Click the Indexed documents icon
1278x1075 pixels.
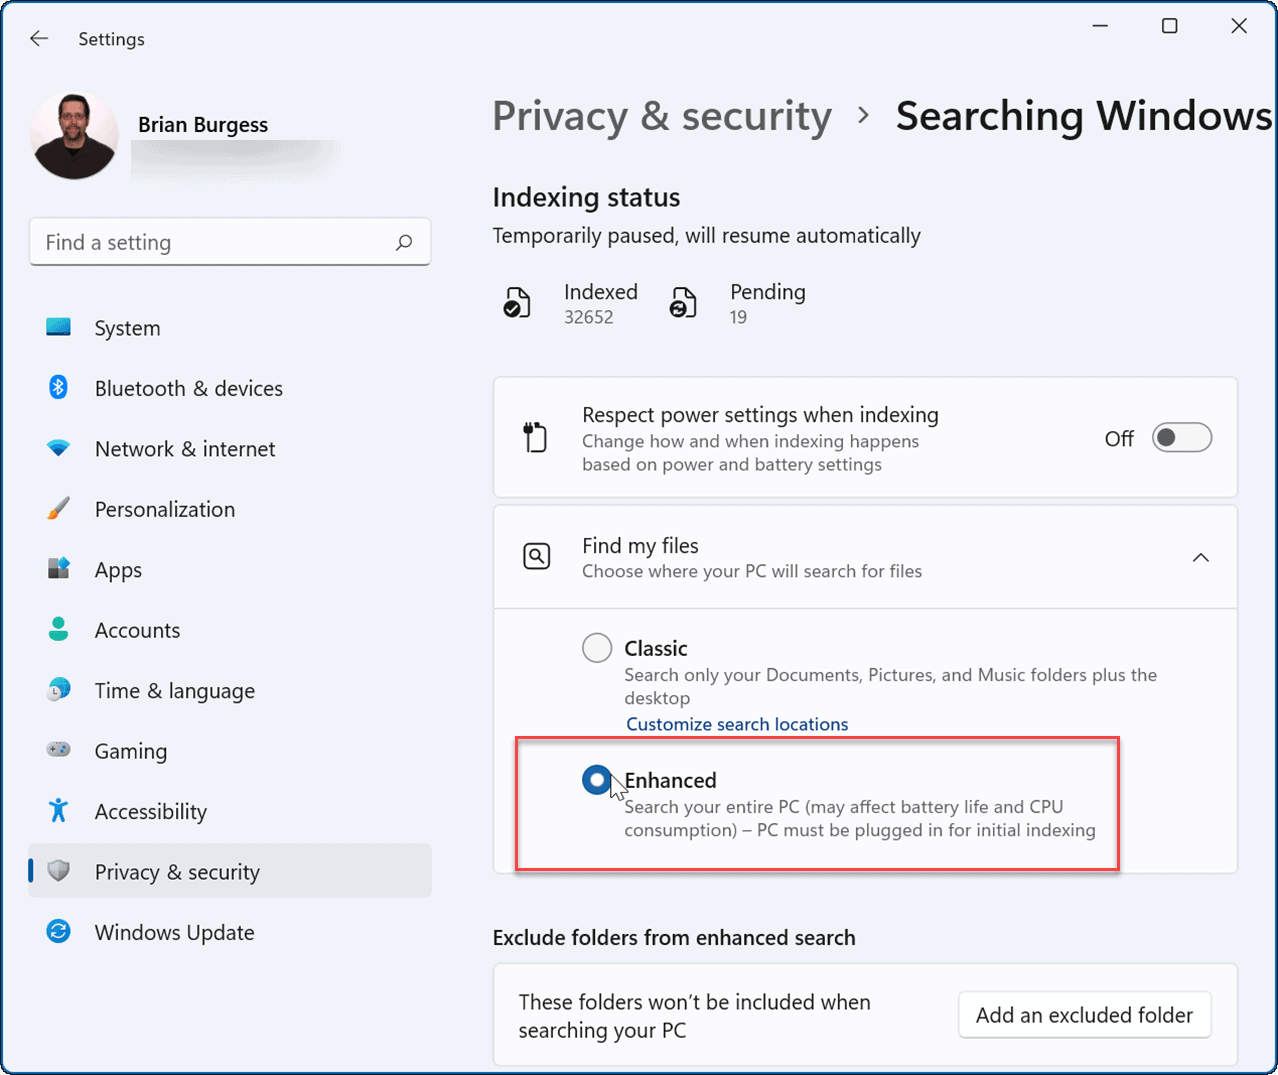(516, 301)
